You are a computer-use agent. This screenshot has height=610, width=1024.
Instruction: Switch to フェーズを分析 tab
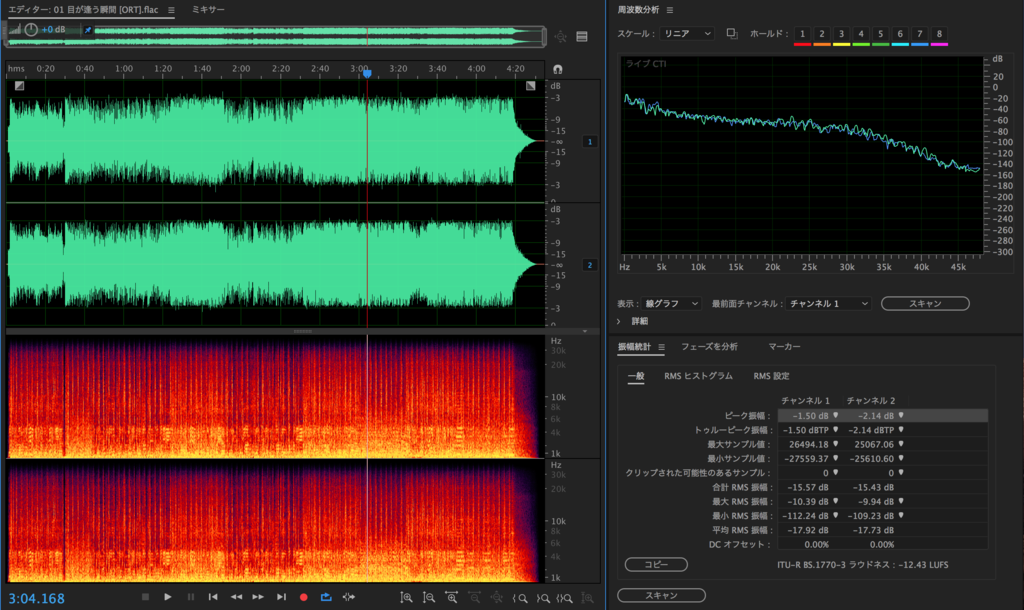click(x=709, y=347)
